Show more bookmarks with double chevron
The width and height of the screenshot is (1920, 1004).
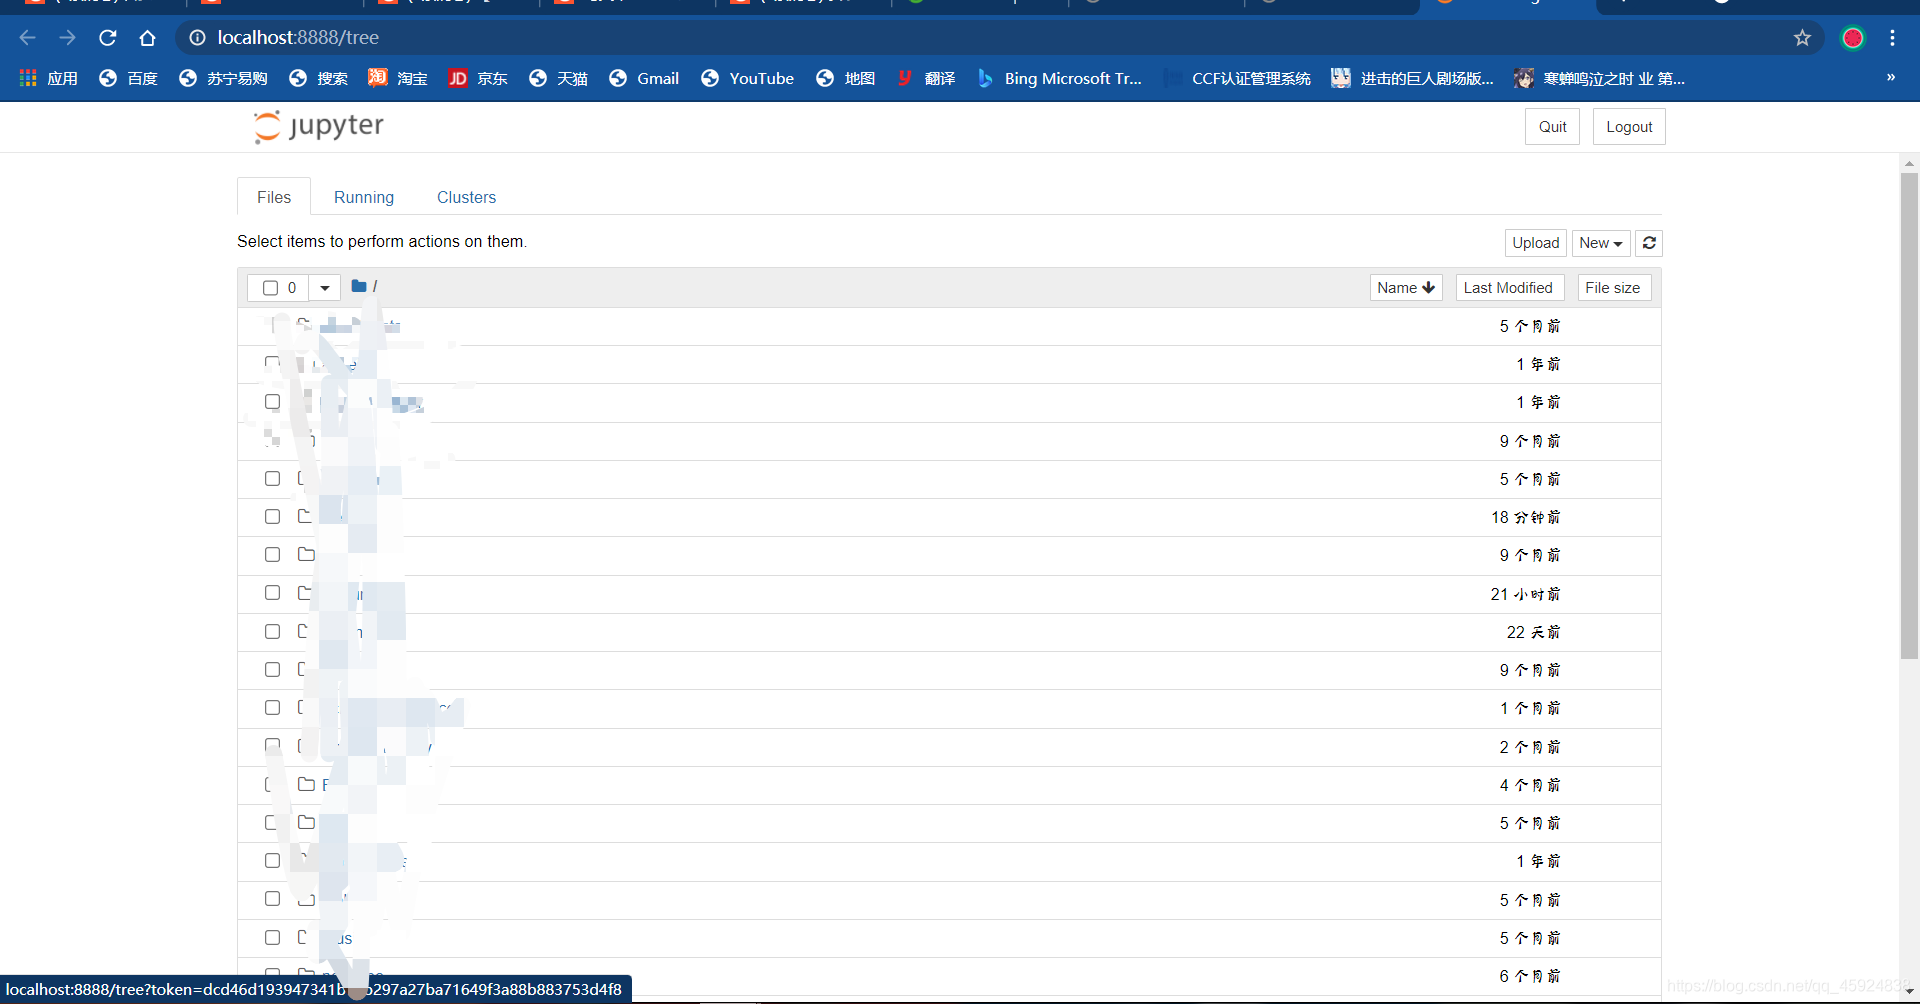pos(1891,77)
